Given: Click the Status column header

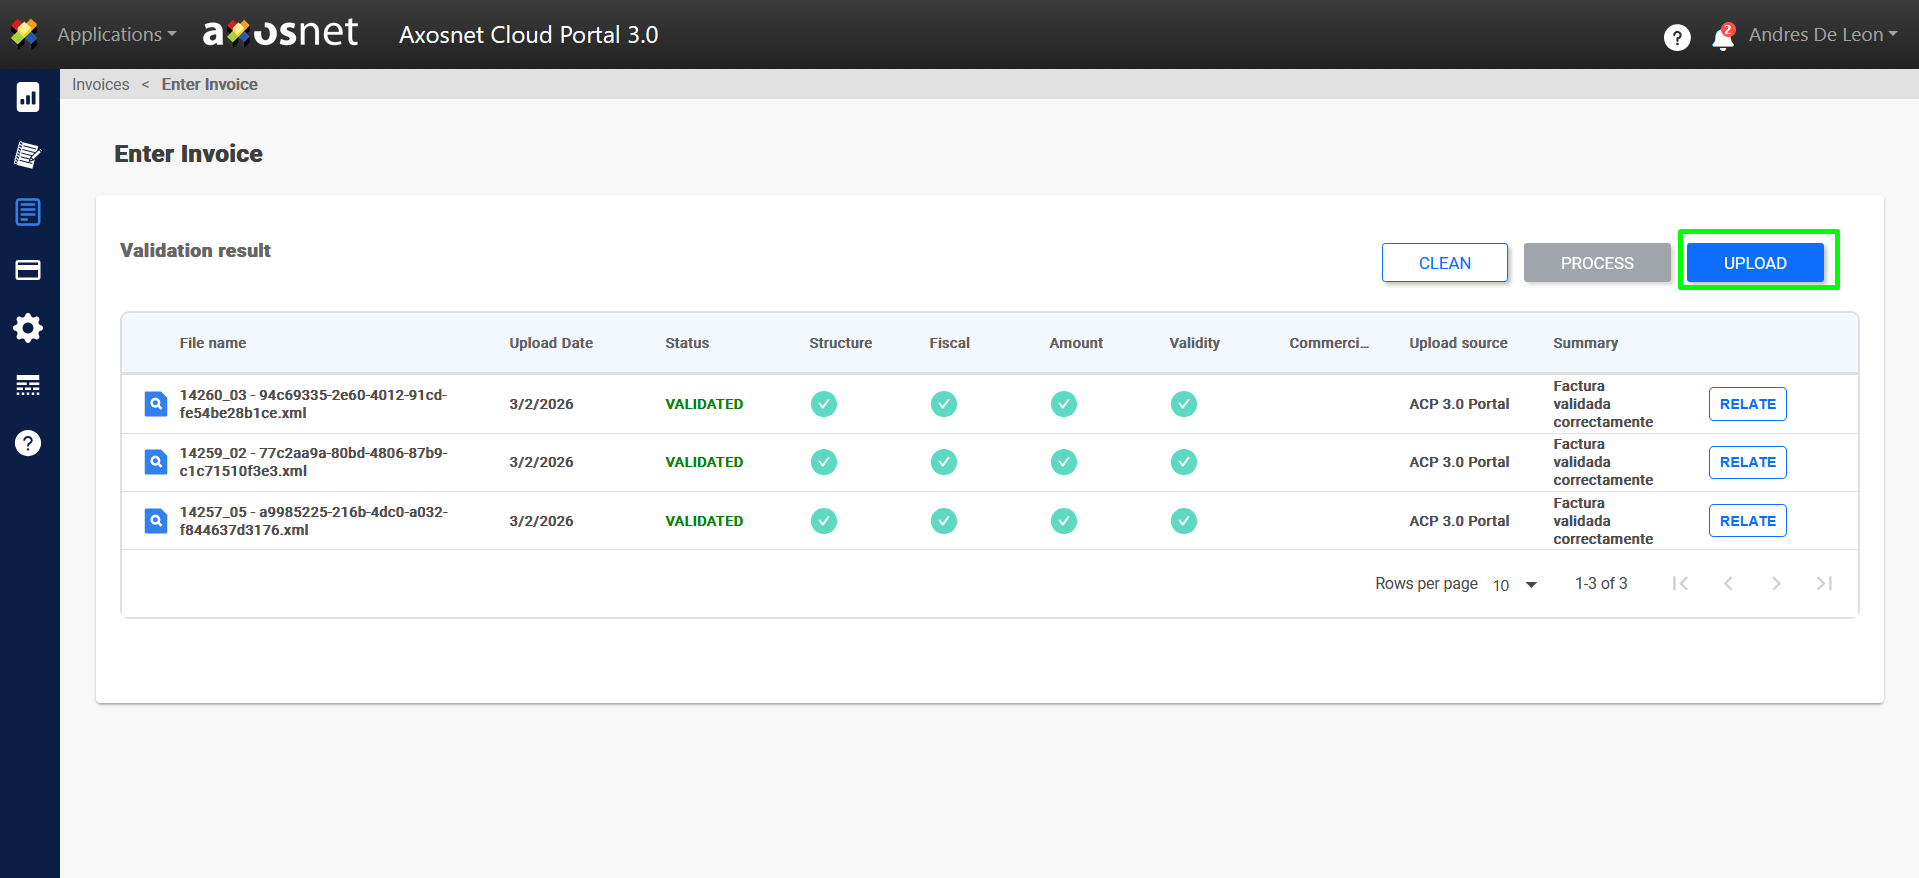Looking at the screenshot, I should (x=687, y=343).
